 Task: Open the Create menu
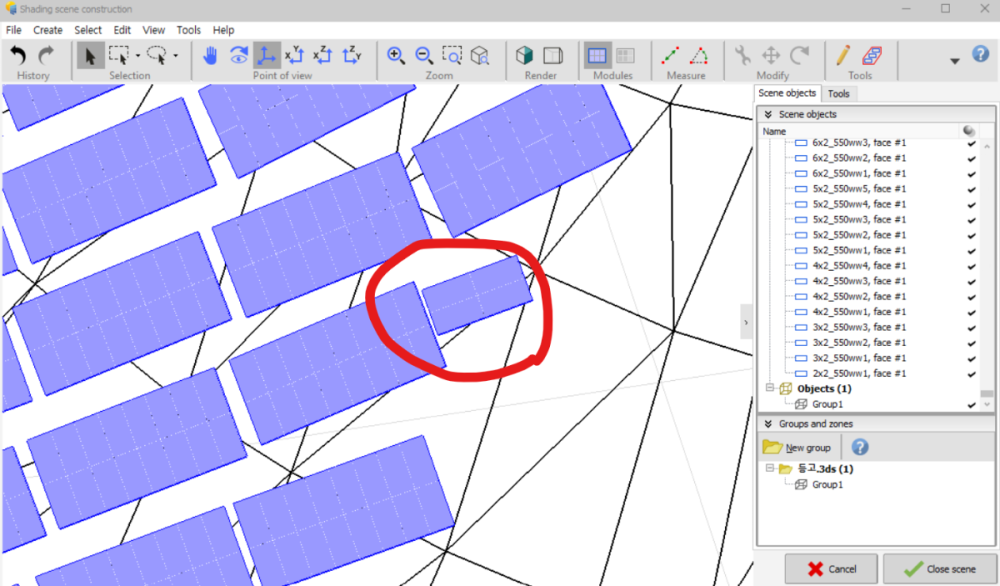47,30
